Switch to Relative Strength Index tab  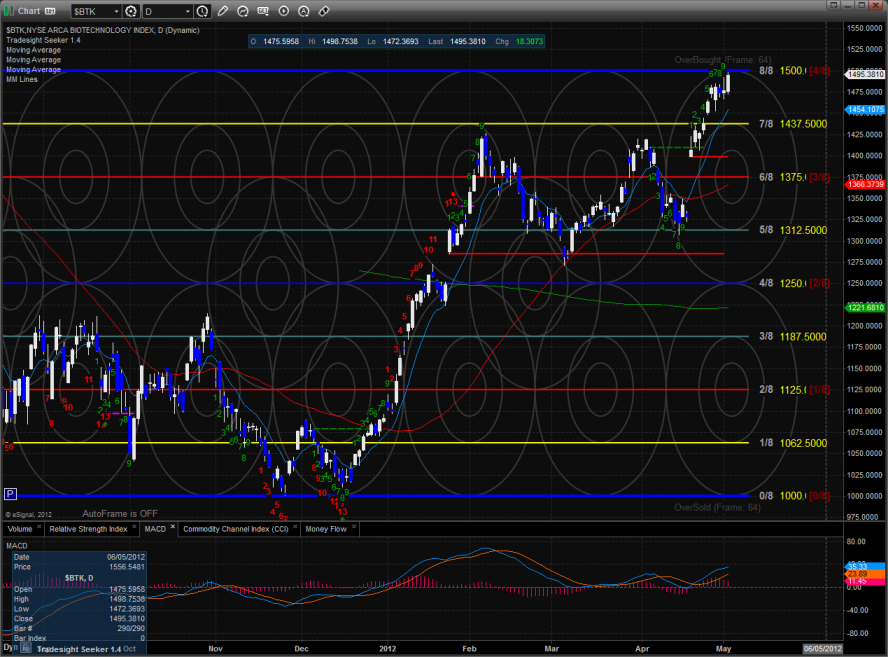[x=89, y=527]
